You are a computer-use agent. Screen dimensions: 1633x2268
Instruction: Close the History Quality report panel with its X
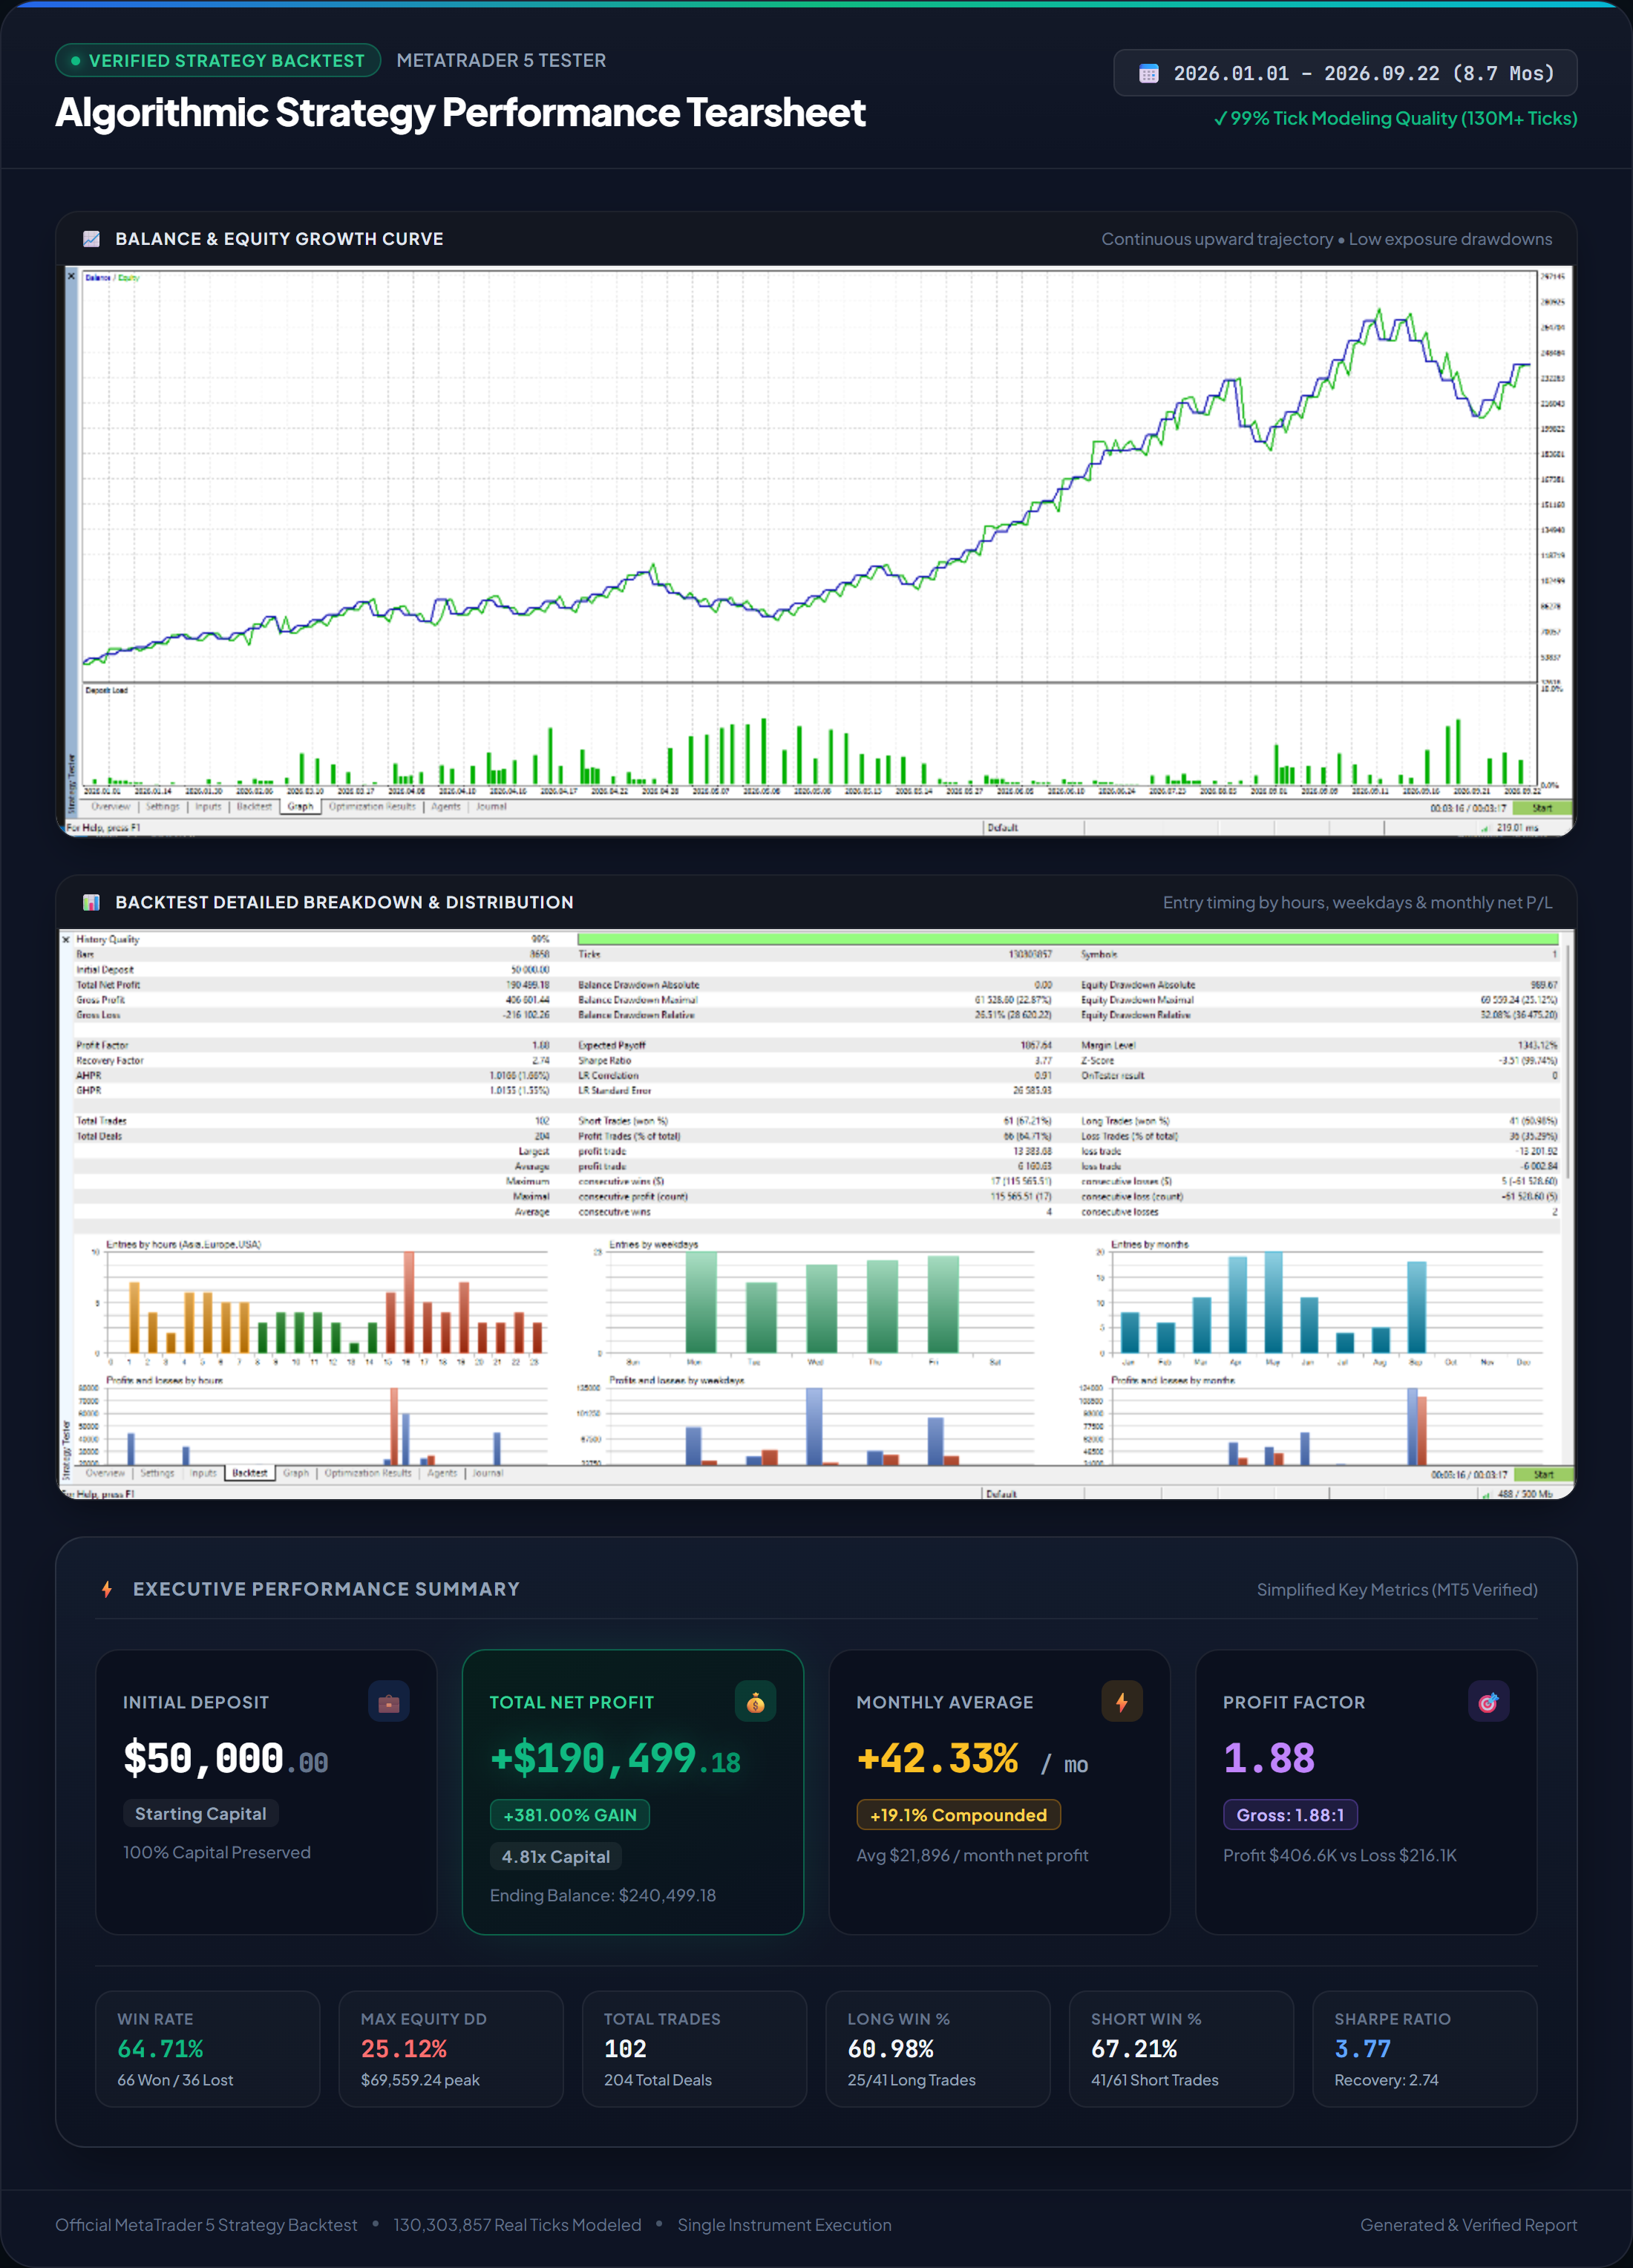click(x=66, y=939)
